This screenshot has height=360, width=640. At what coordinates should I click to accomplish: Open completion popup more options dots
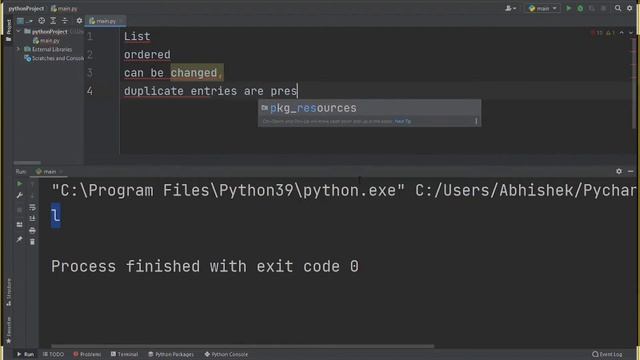(476, 121)
